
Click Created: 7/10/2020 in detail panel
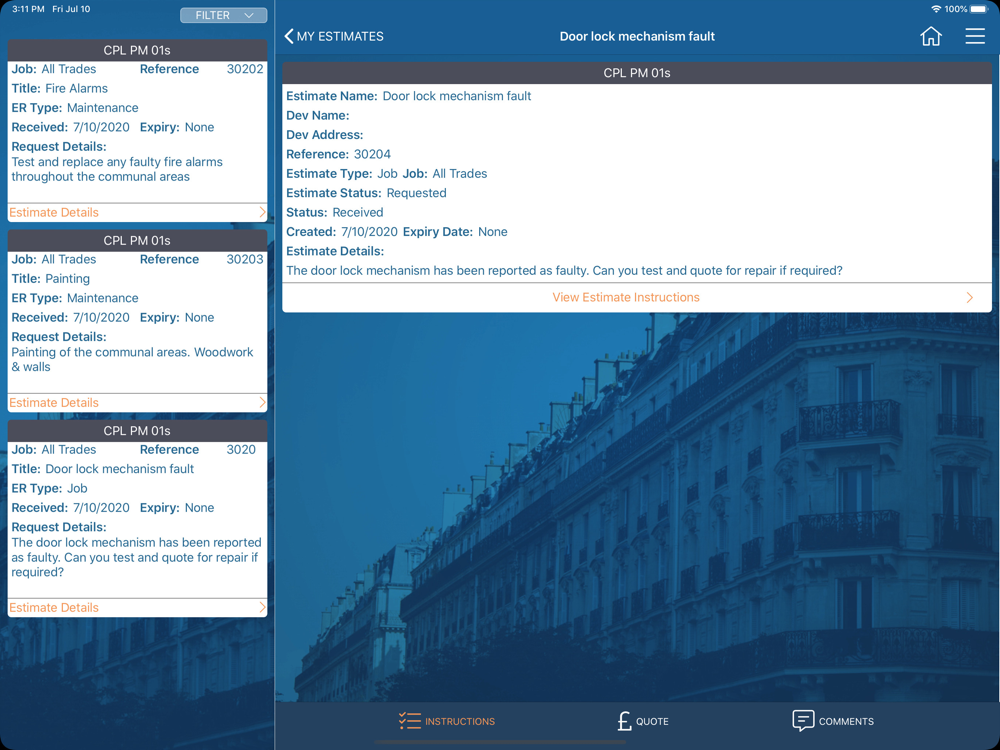(341, 232)
